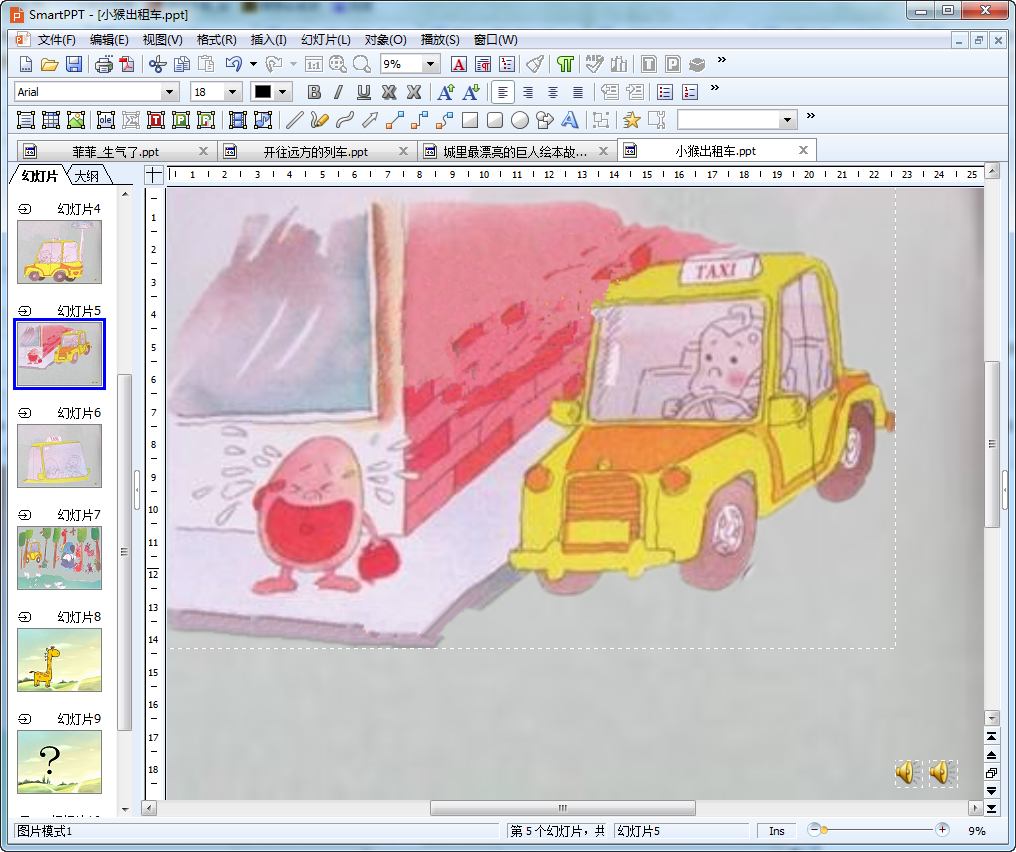This screenshot has width=1016, height=852.
Task: Select the ellipse shape tool
Action: coord(520,120)
